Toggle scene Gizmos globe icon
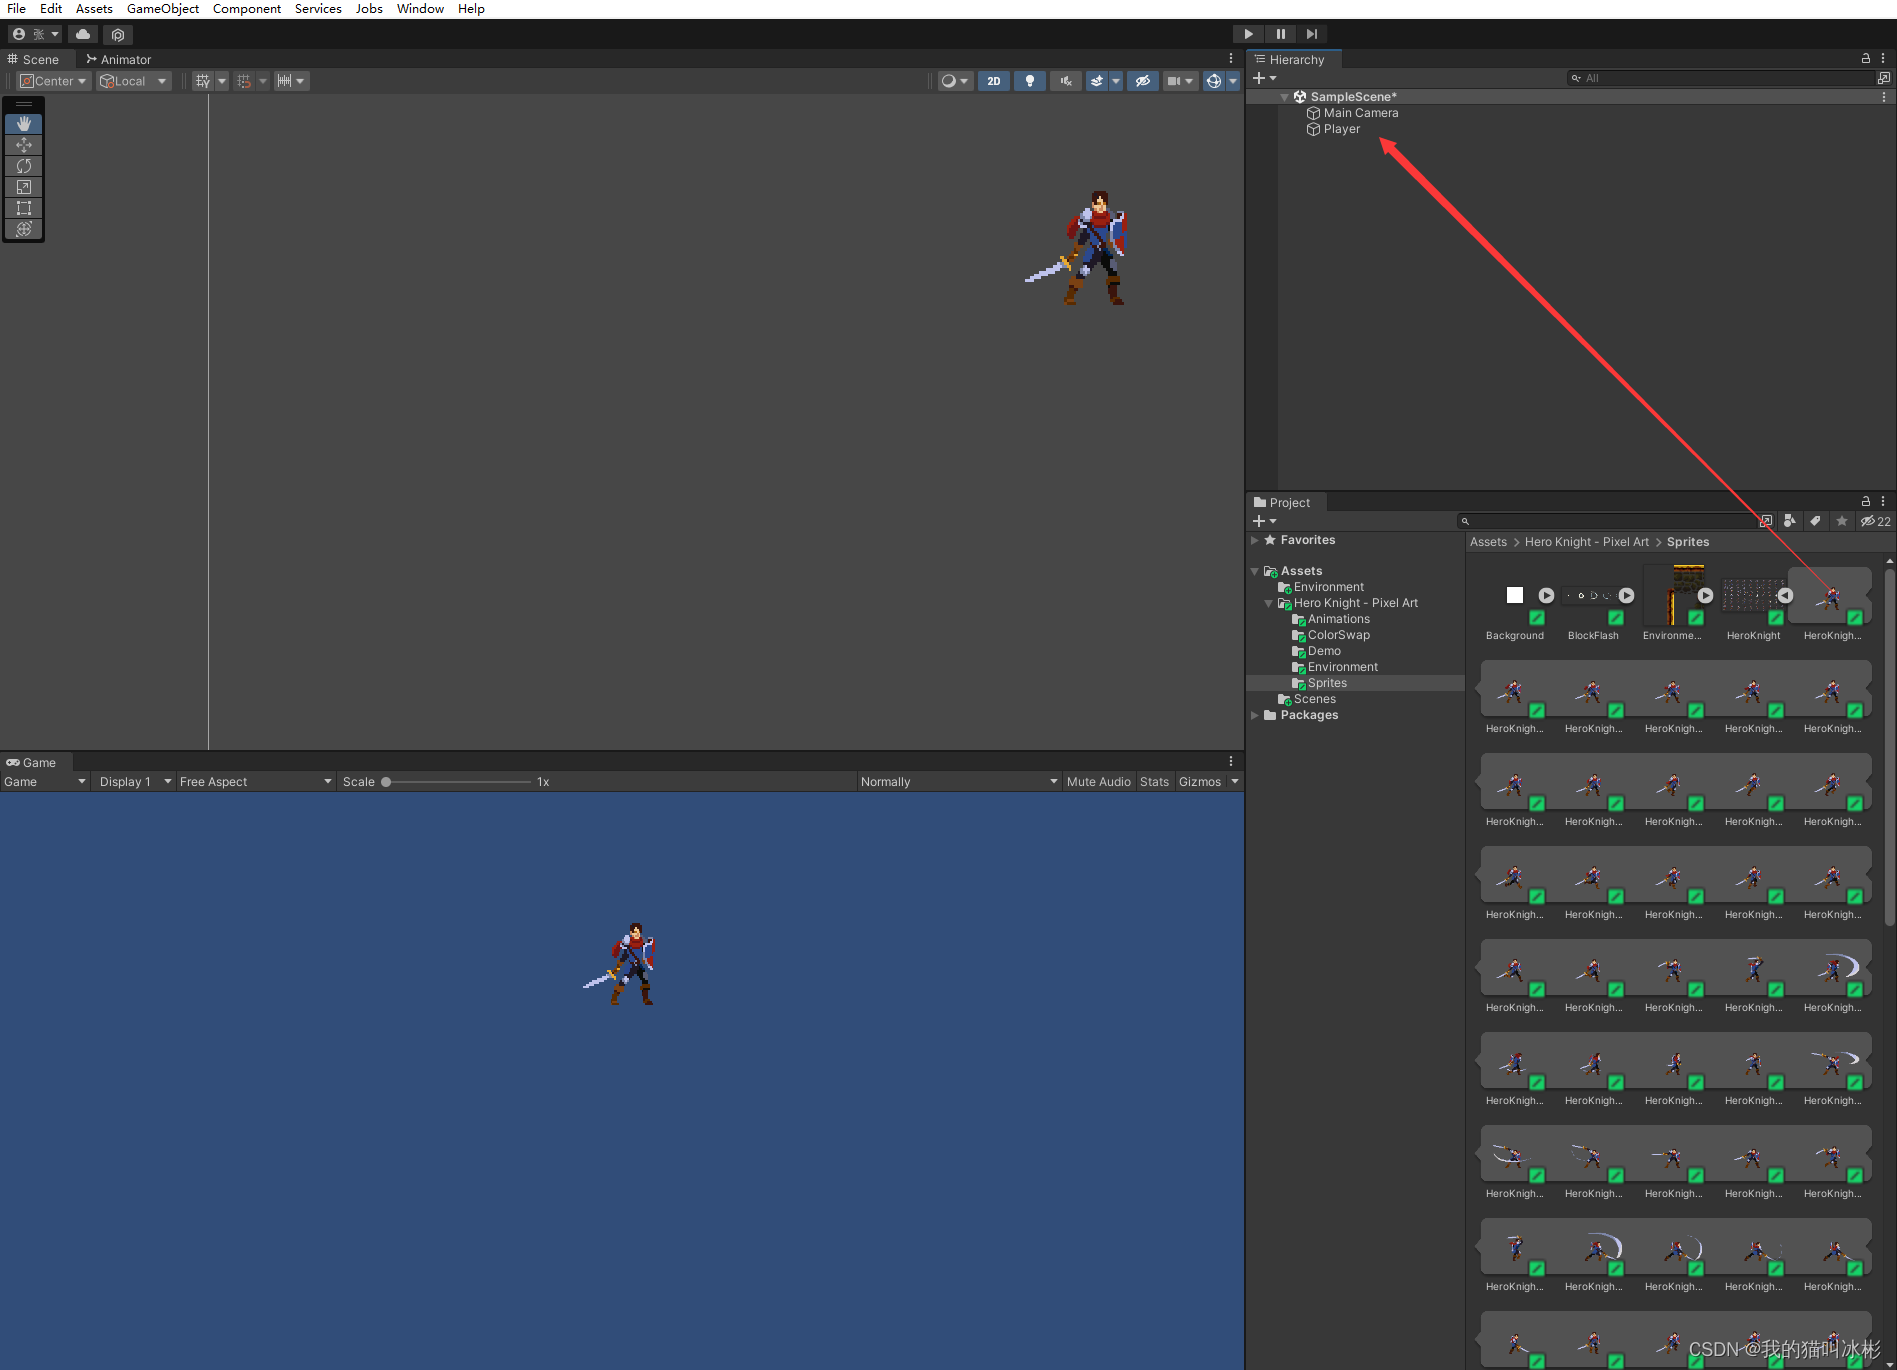 1214,81
